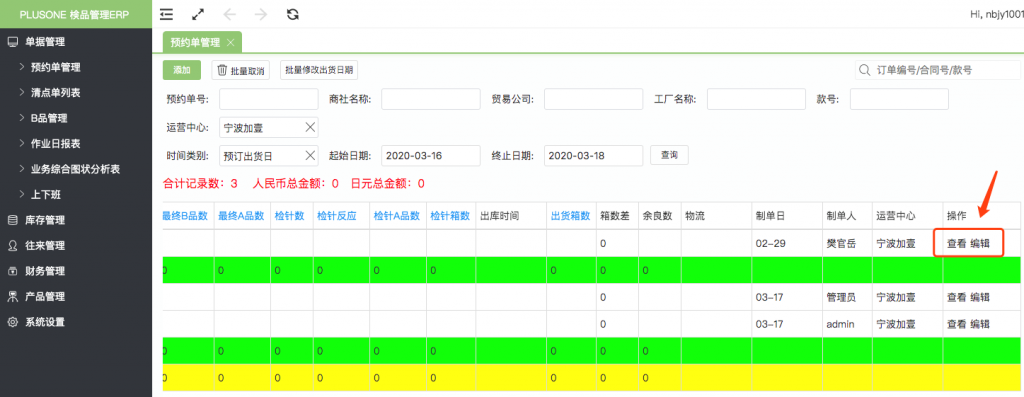1024x397 pixels.
Task: Click 编辑 in the admin row
Action: click(980, 324)
